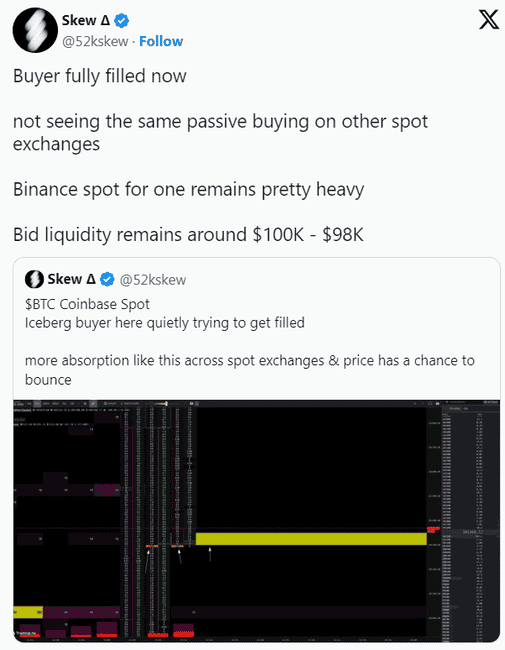Click the blue verified badge beside Skew Δ
Image resolution: width=505 pixels, height=650 pixels.
[x=121, y=20]
